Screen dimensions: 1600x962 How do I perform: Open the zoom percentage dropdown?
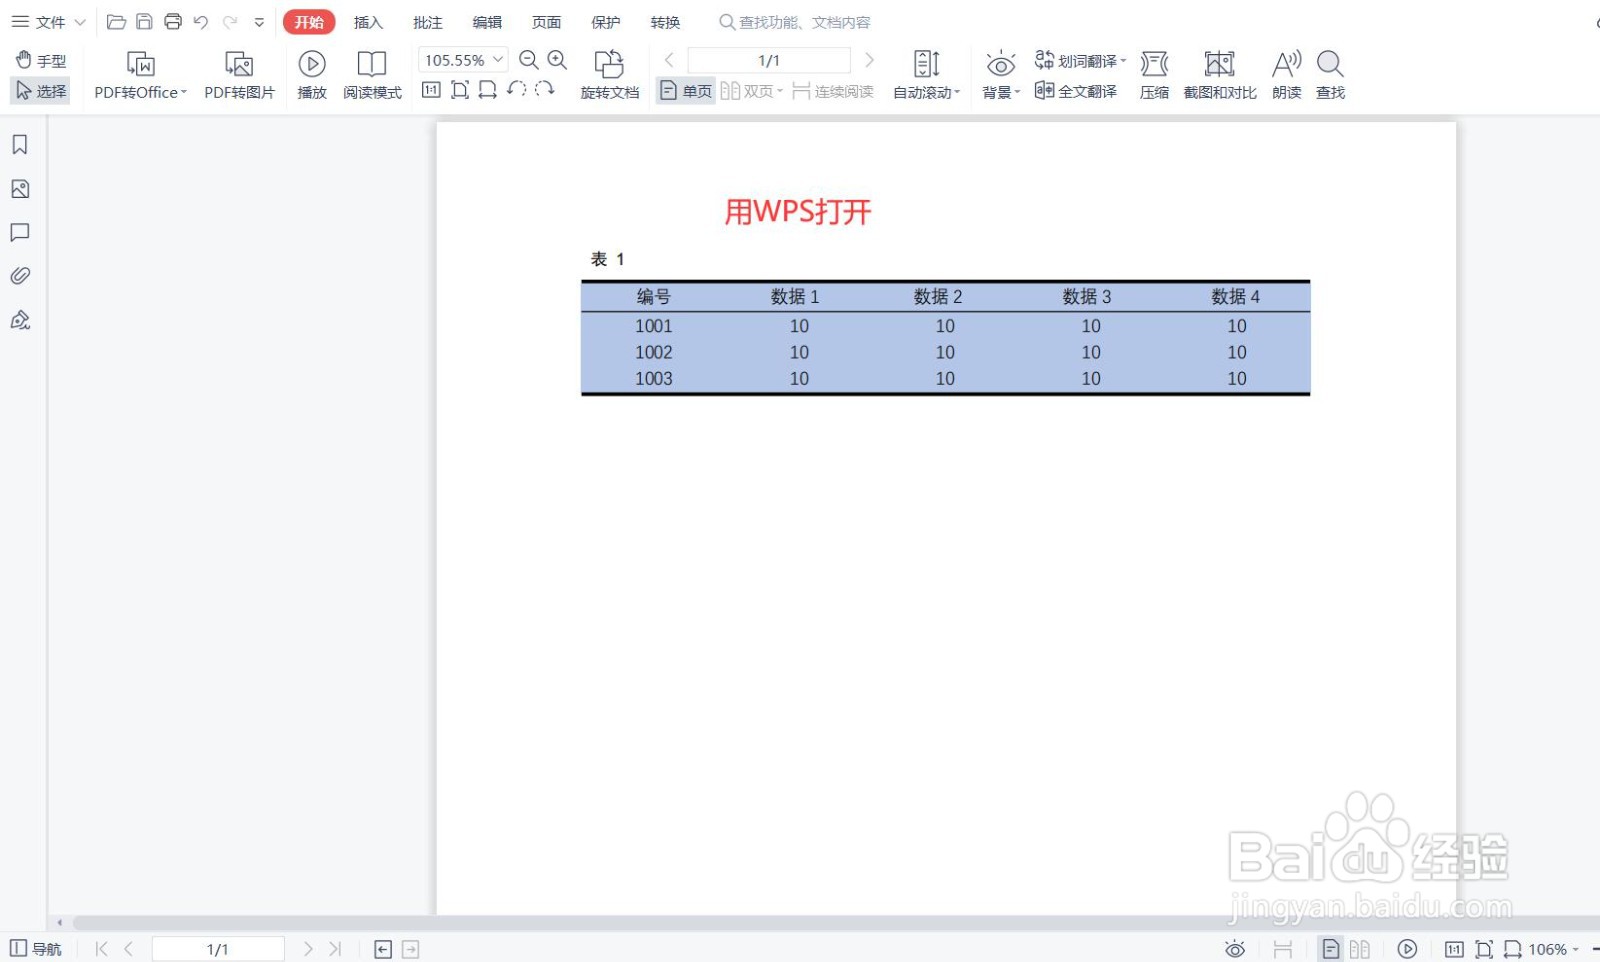point(497,59)
